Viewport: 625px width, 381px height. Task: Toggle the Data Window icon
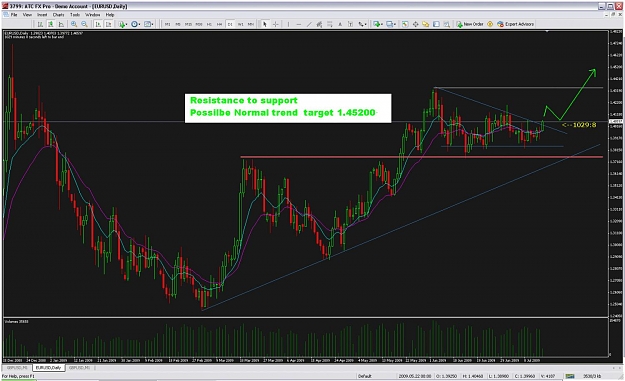[x=415, y=24]
